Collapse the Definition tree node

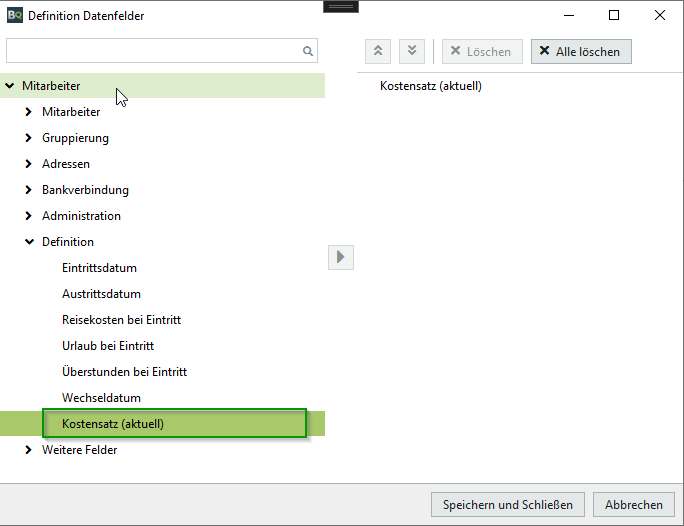[29, 242]
